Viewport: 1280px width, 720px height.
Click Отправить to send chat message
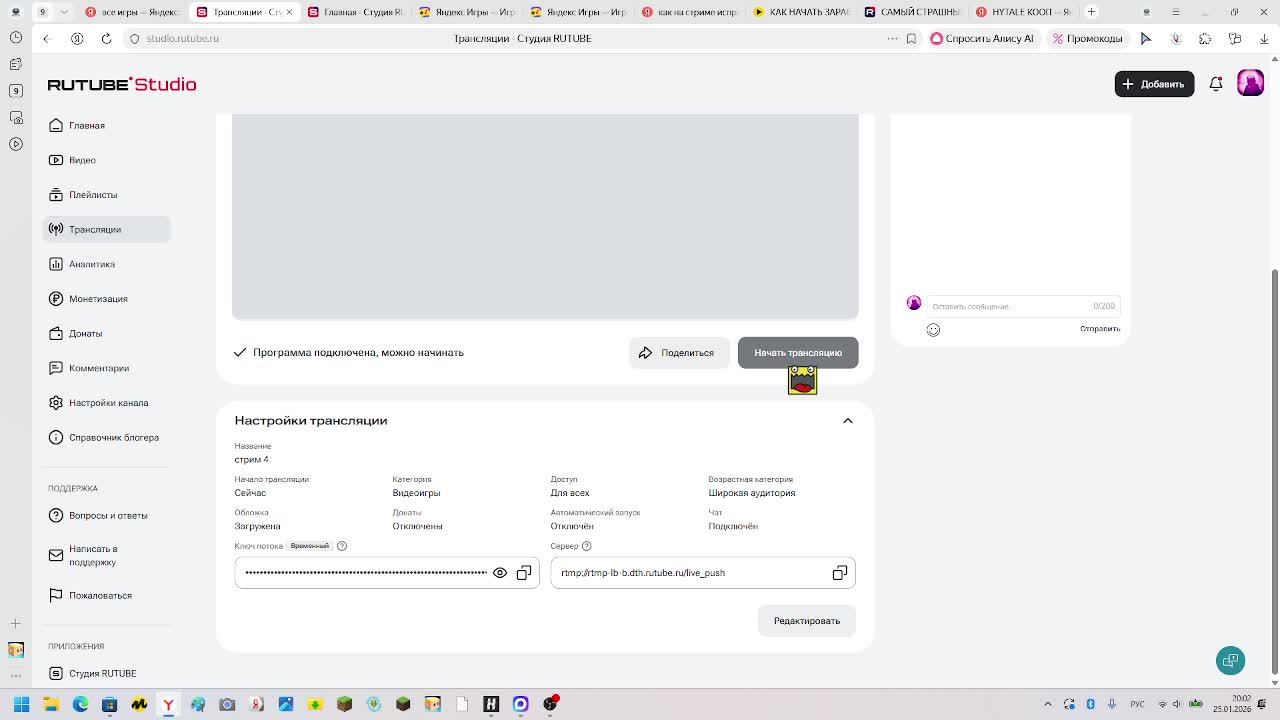[1100, 329]
